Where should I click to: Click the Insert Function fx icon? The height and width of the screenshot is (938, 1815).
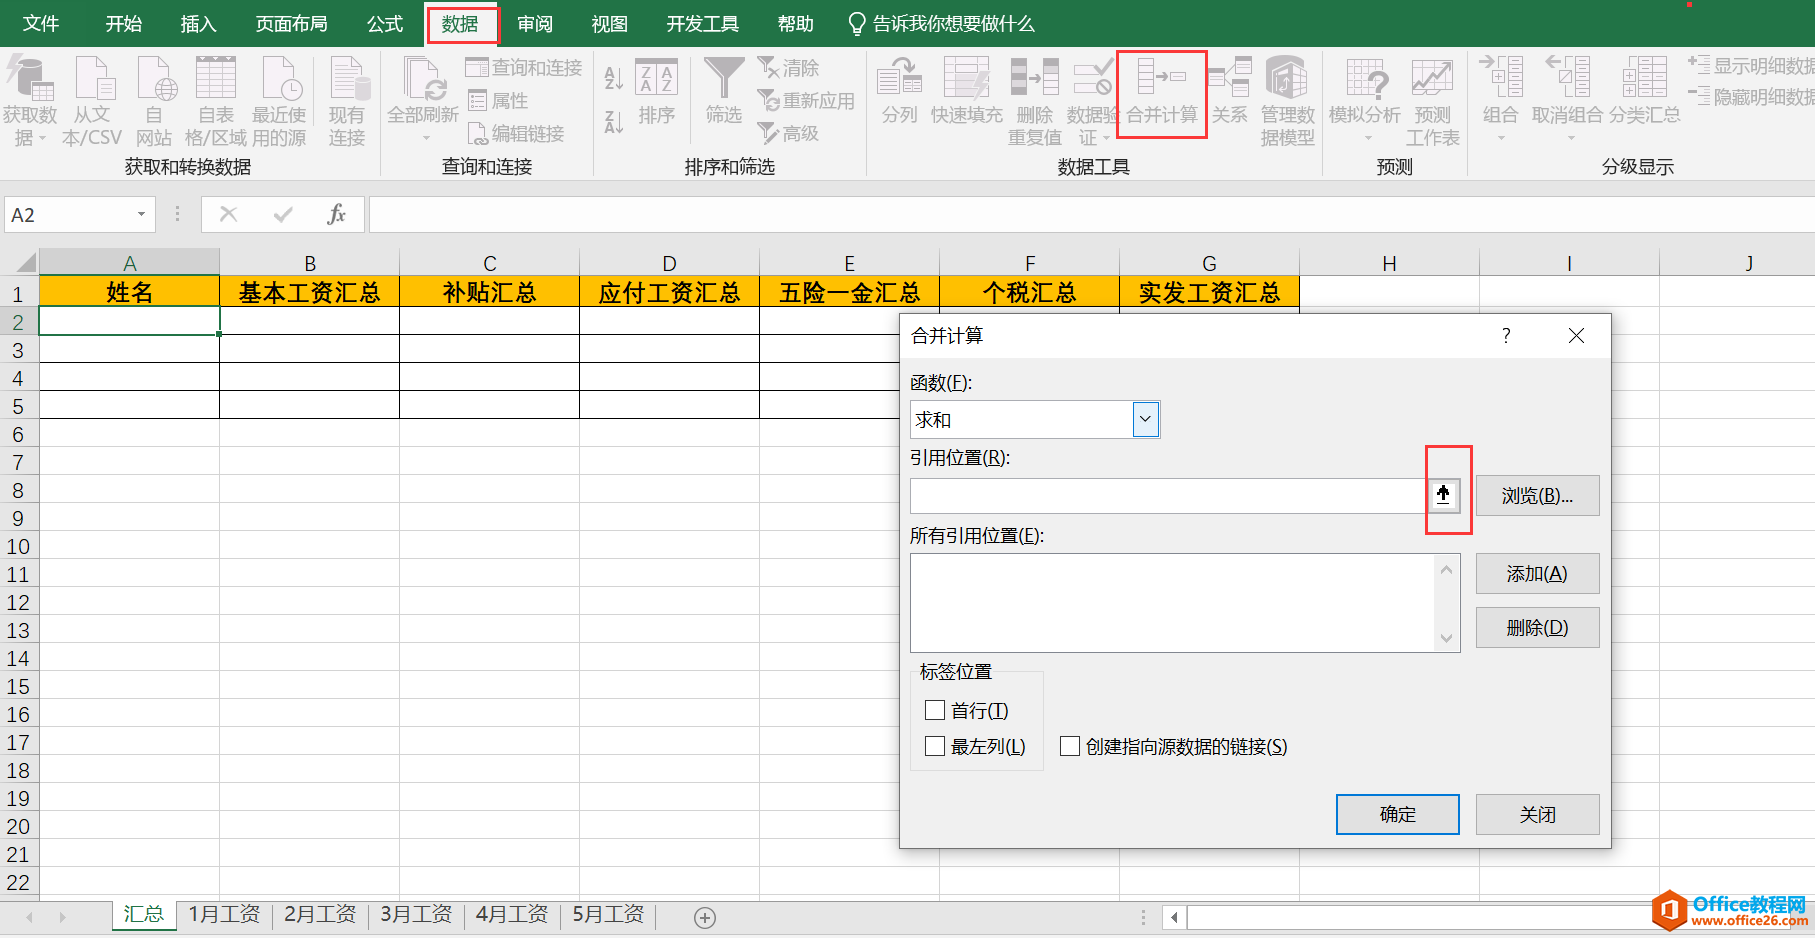337,214
